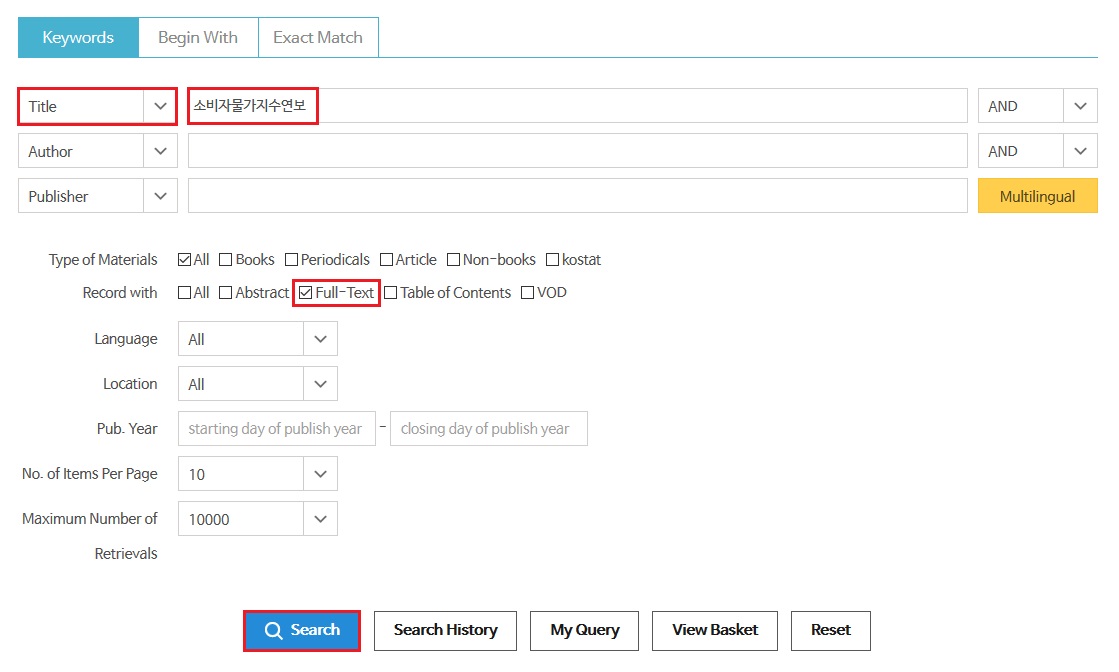Switch to the Begin With tab
1119x672 pixels.
pos(198,38)
